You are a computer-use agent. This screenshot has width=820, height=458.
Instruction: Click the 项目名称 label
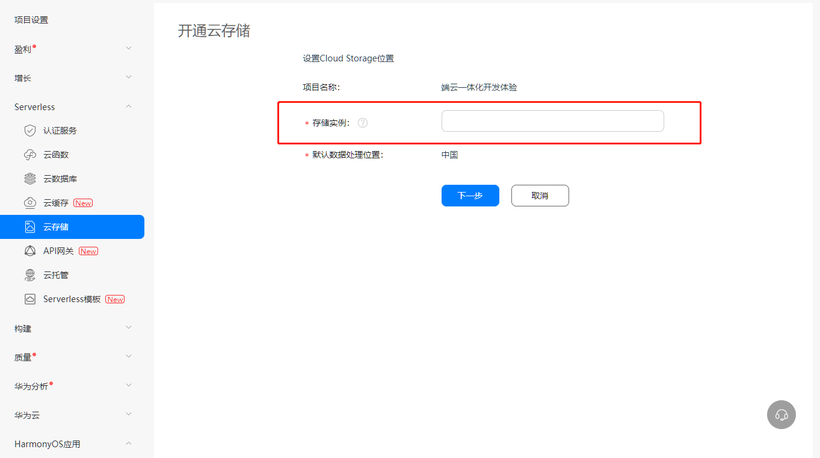(x=321, y=87)
